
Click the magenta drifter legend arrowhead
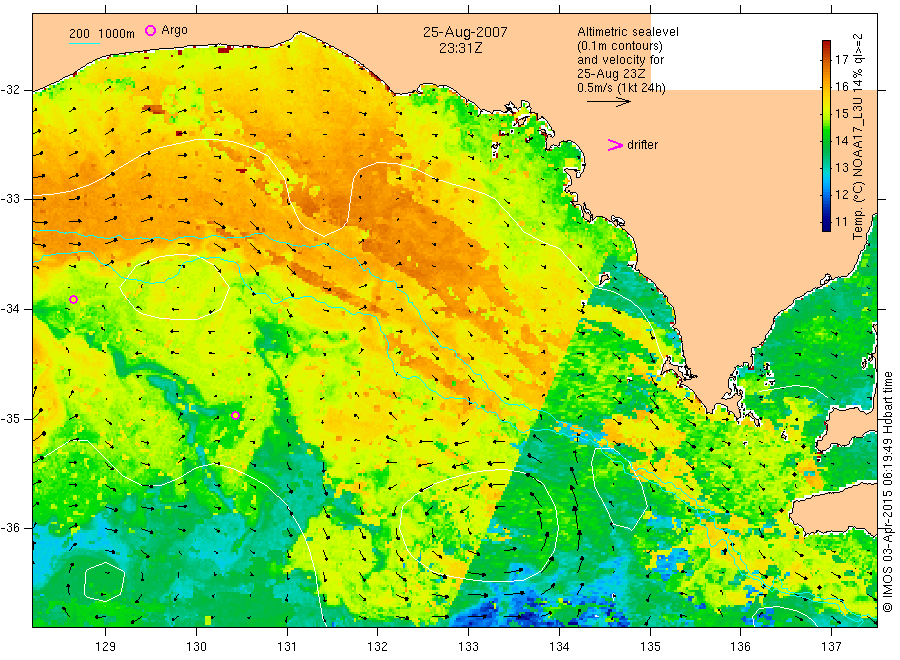point(615,145)
